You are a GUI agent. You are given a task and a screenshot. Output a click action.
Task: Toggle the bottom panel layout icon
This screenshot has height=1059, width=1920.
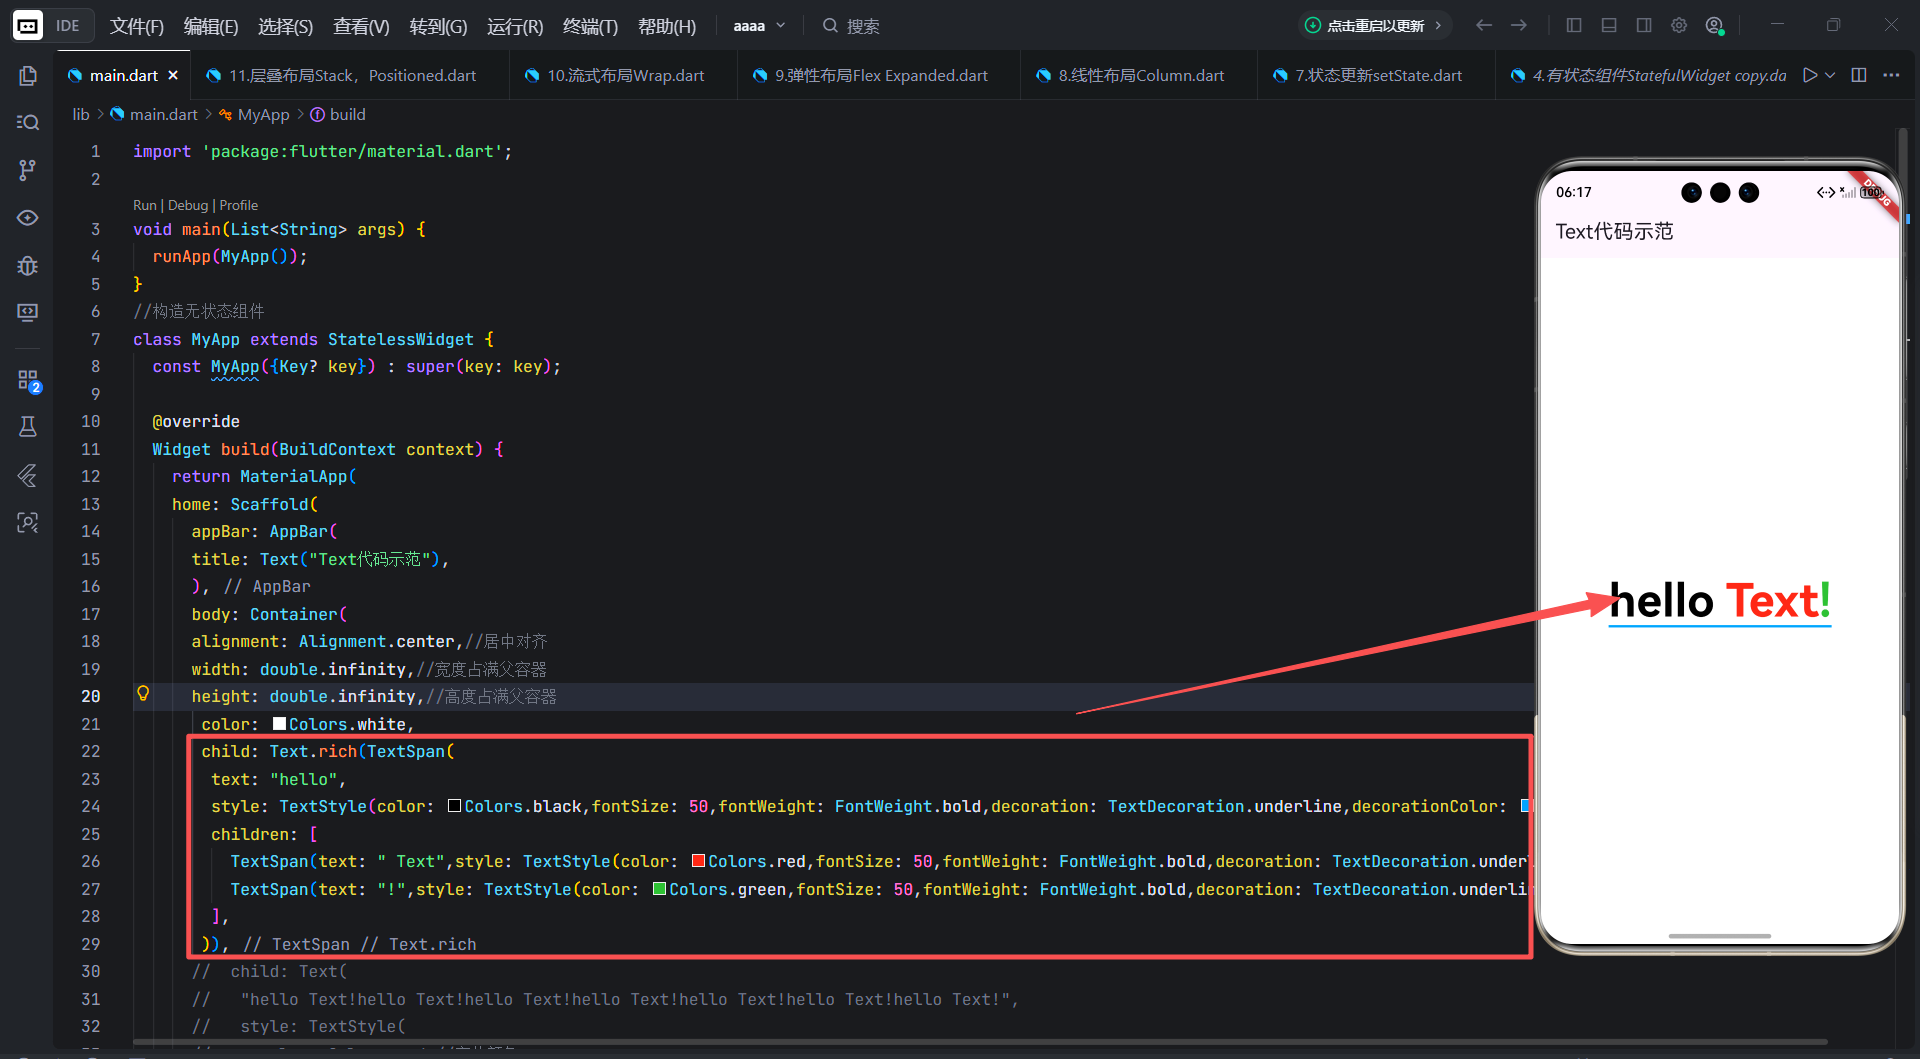click(1609, 25)
